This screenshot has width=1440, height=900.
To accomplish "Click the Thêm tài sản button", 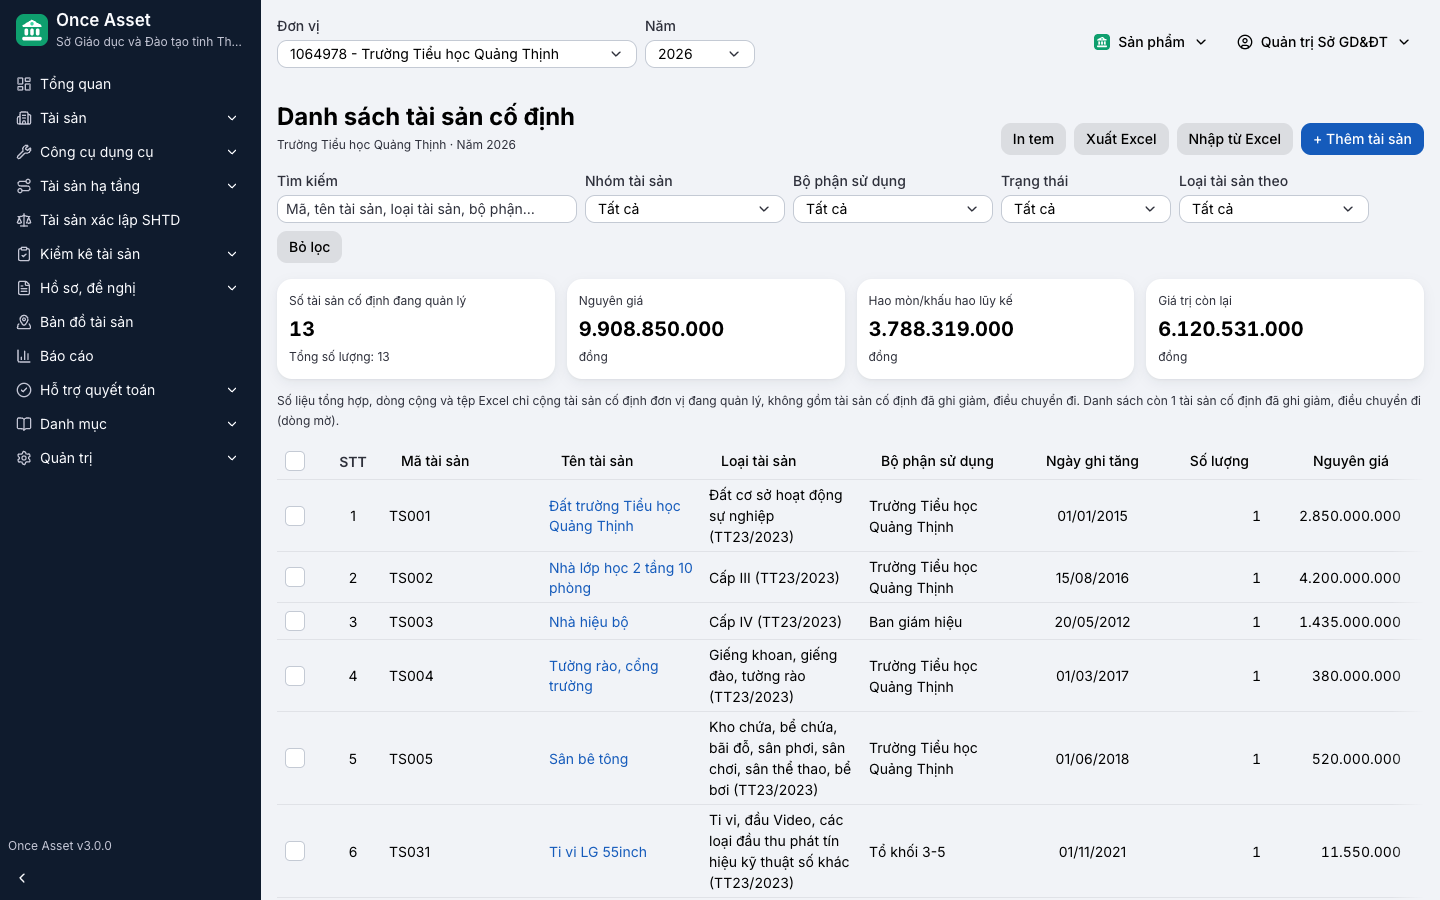I will pos(1362,139).
